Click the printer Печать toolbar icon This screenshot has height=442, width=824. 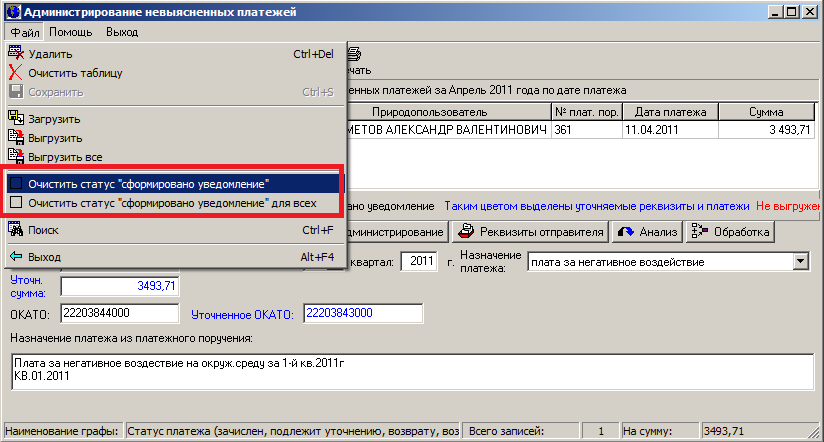pos(353,55)
